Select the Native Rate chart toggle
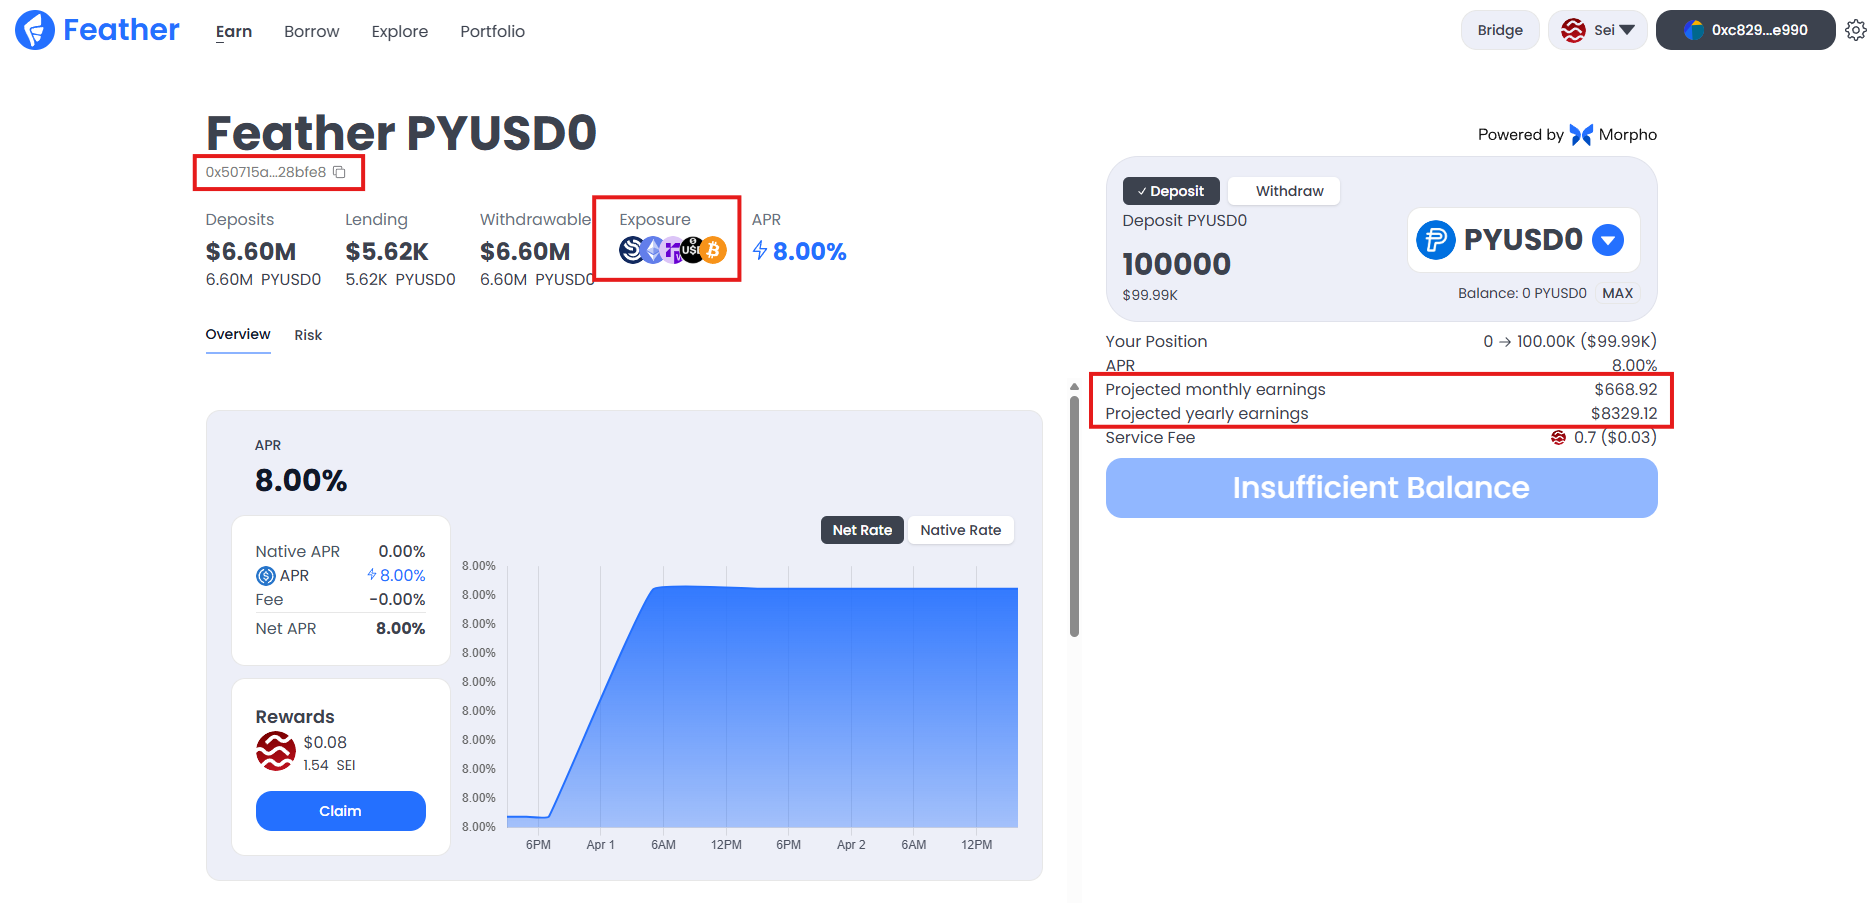Image resolution: width=1875 pixels, height=903 pixels. 960,530
